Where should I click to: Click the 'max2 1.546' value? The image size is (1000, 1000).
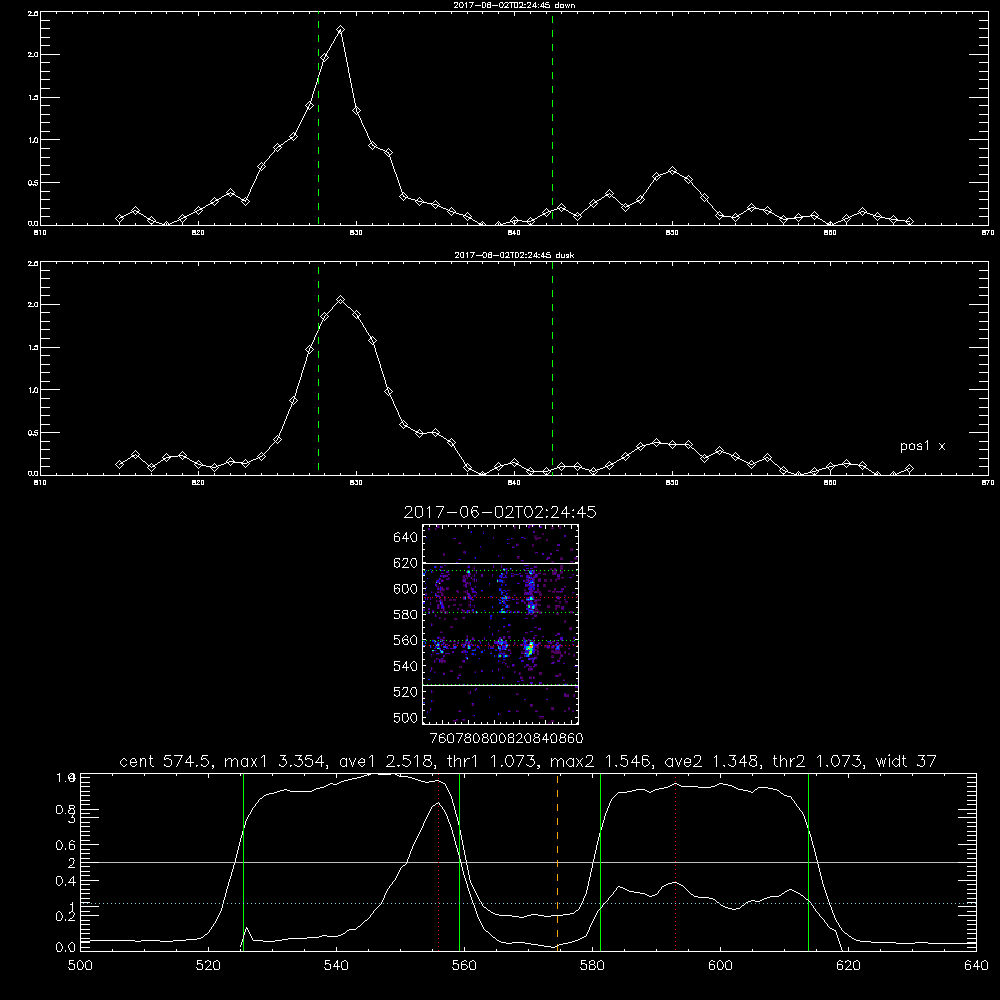point(600,761)
